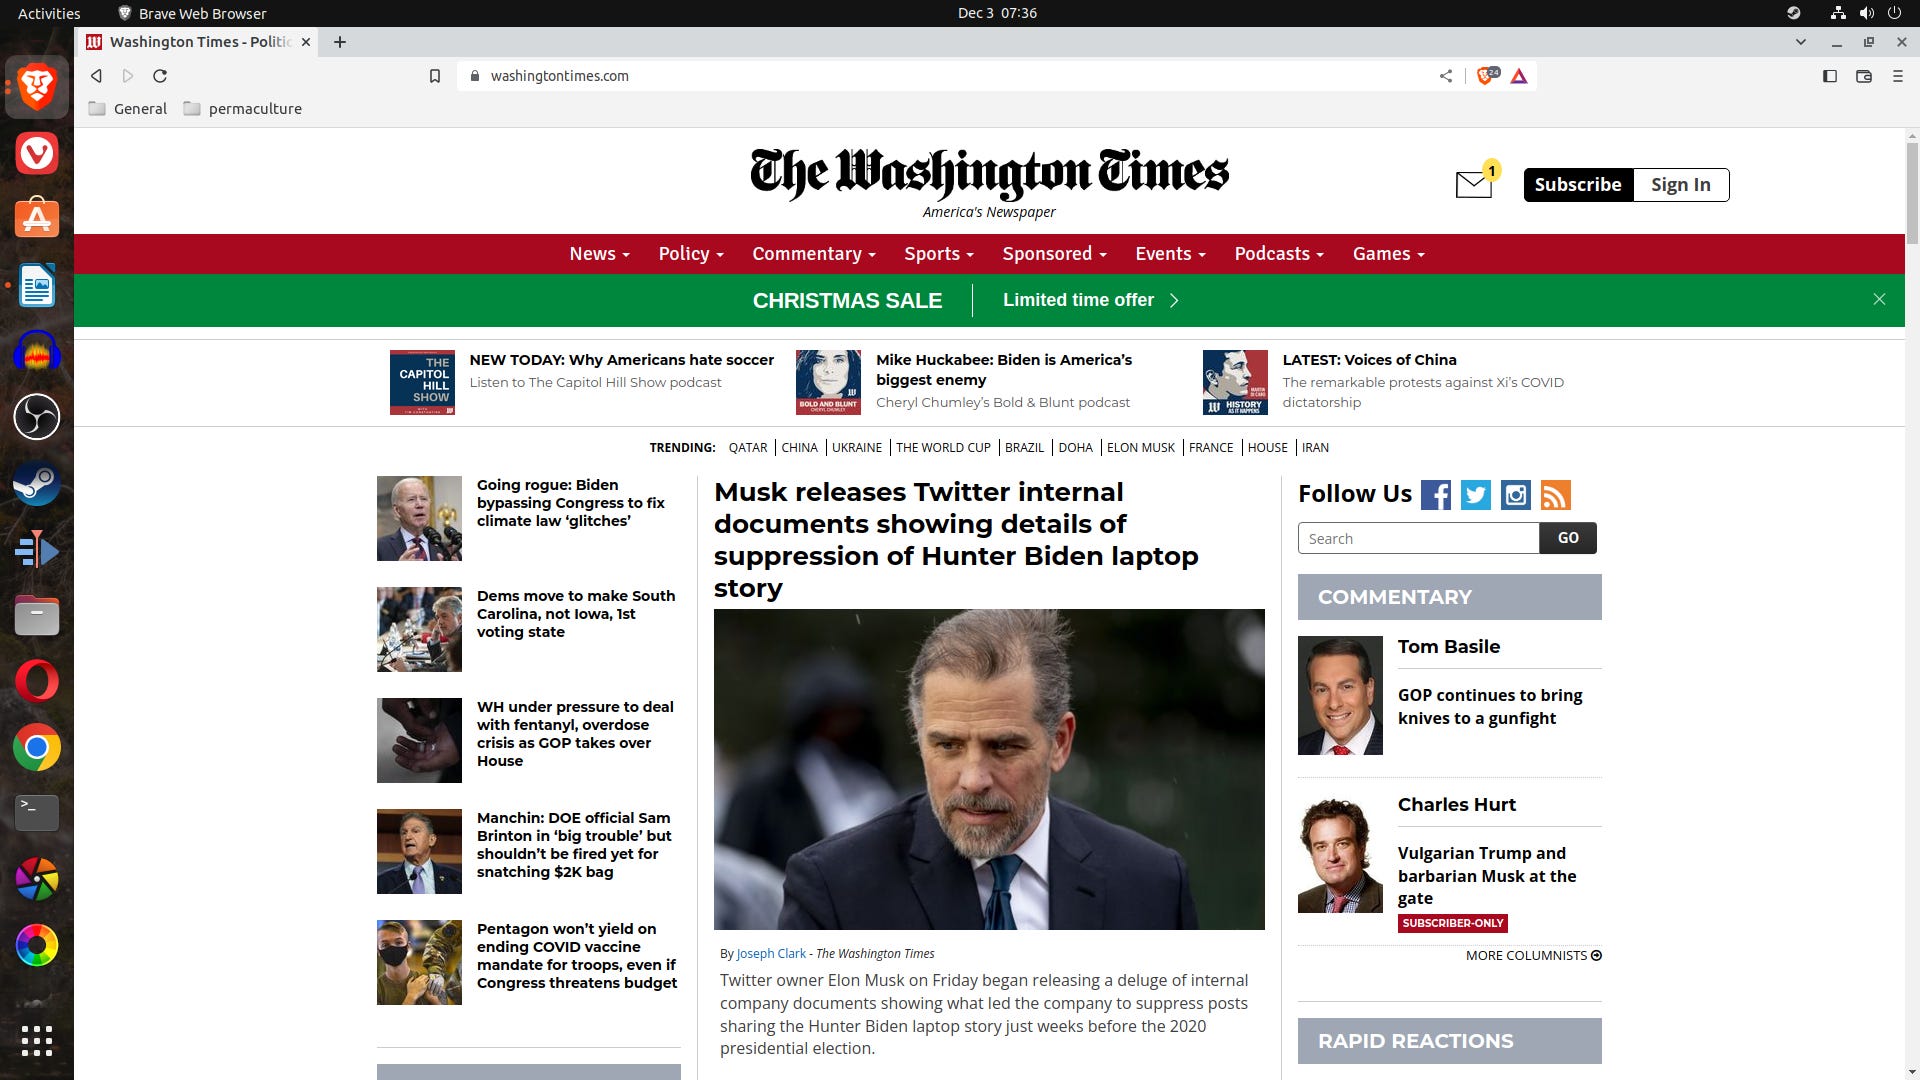Click the GO search button
This screenshot has width=1920, height=1080.
tap(1568, 538)
